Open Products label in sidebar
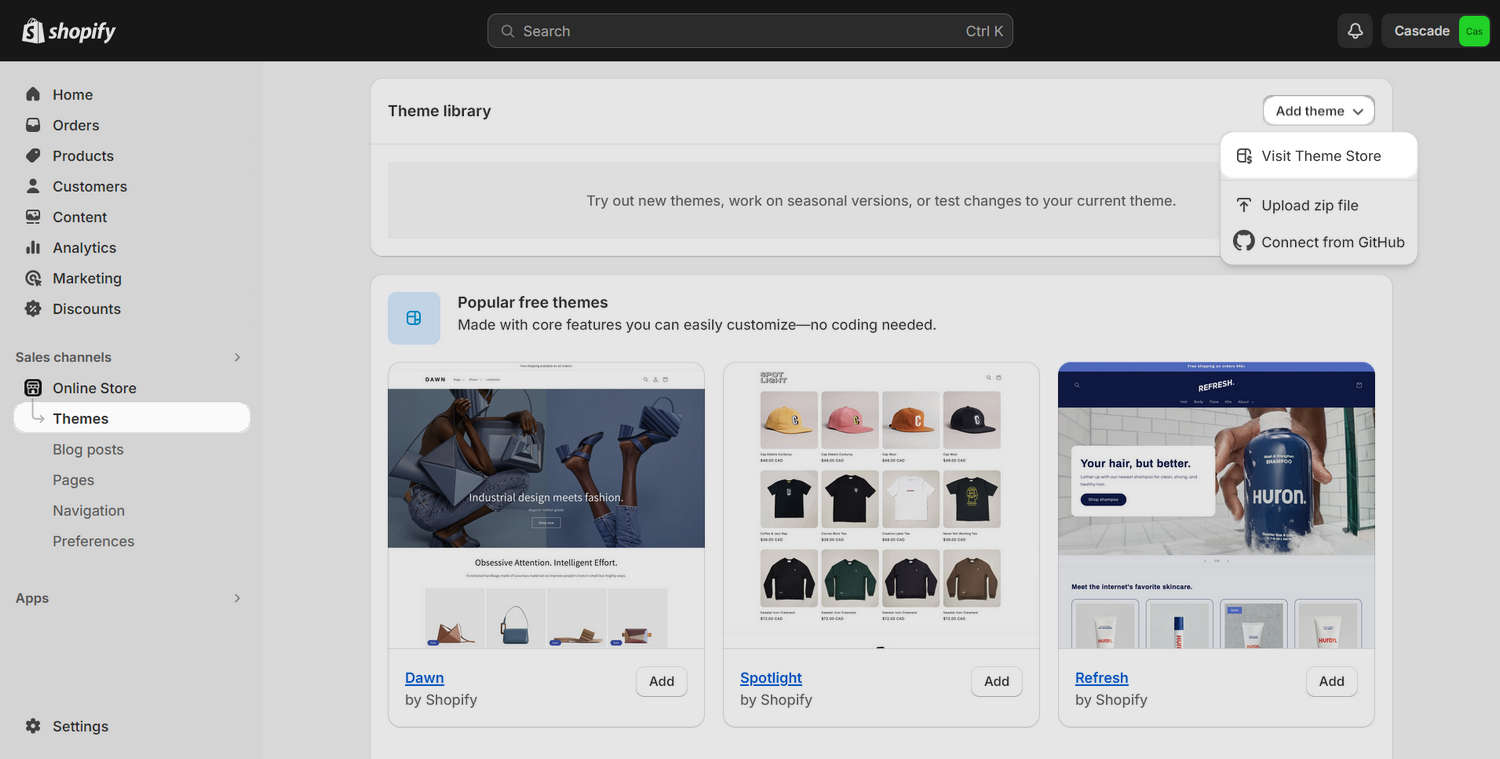Screen dimensions: 1500x759 click(x=83, y=156)
